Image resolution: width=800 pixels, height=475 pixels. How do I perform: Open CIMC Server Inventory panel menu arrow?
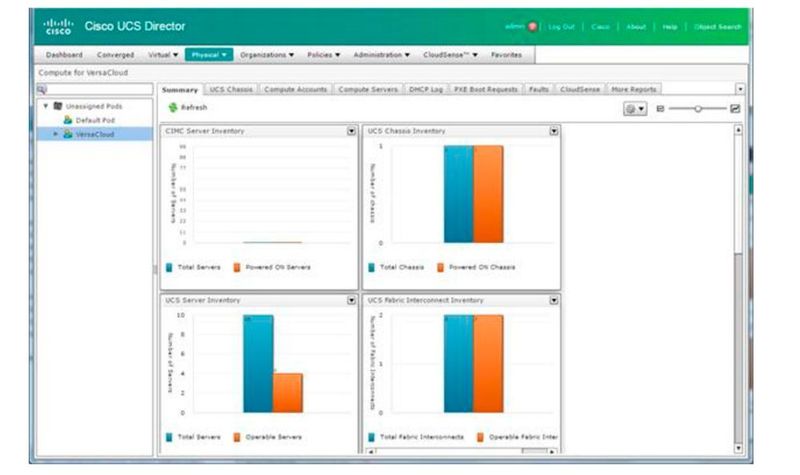[352, 131]
